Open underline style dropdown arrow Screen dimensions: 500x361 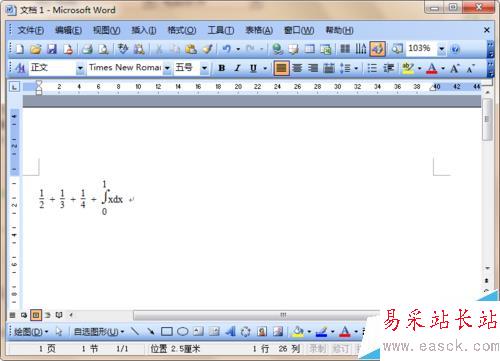point(265,68)
